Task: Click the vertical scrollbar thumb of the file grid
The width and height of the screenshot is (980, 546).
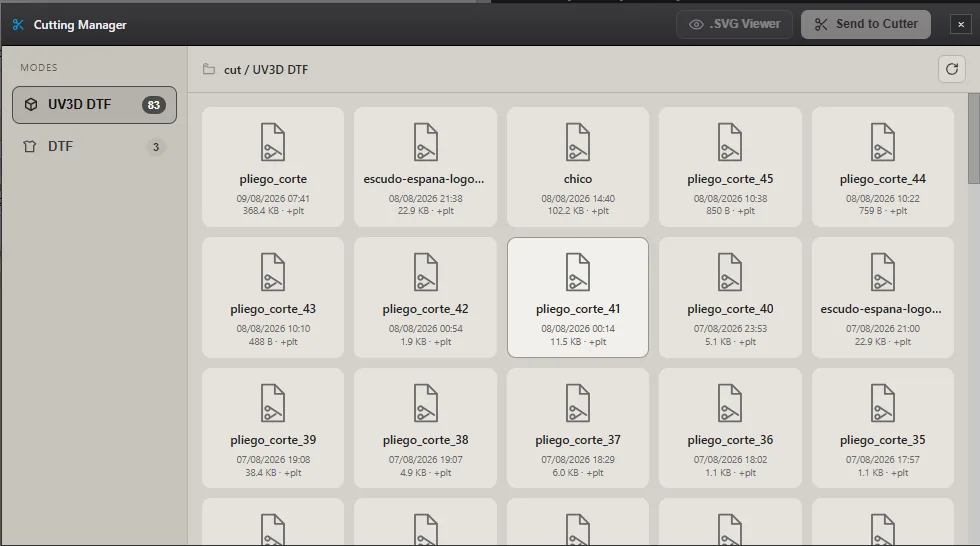Action: click(x=973, y=139)
